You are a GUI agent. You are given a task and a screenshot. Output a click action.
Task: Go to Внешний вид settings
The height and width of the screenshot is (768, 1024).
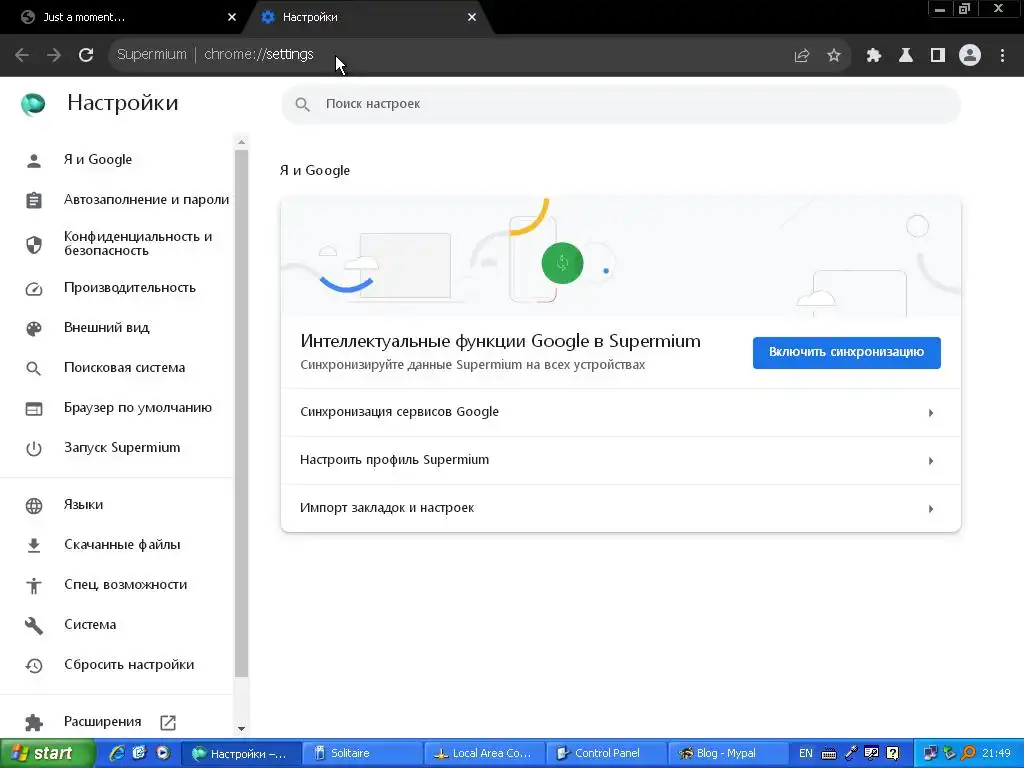(106, 328)
